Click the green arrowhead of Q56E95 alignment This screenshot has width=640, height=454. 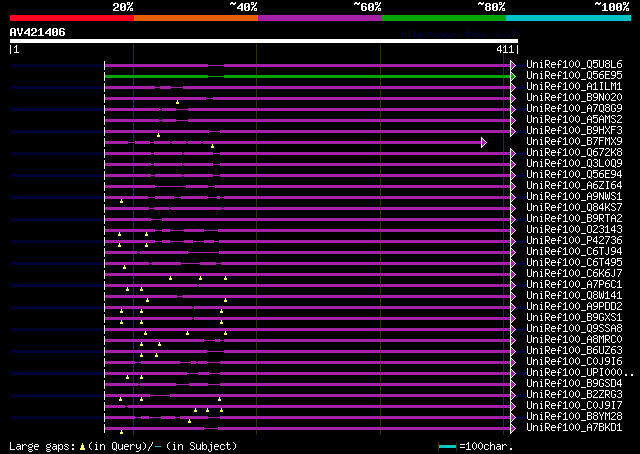(513, 76)
